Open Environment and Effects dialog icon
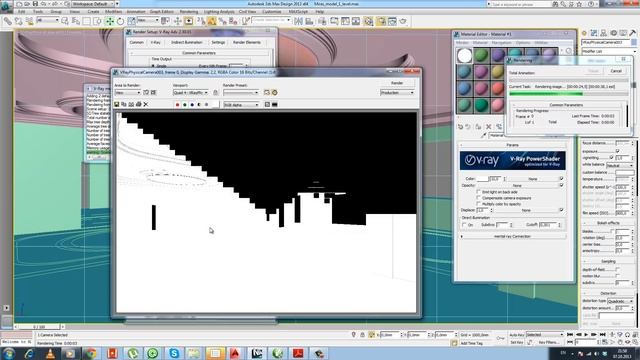The width and height of the screenshot is (640, 360). click(x=275, y=93)
